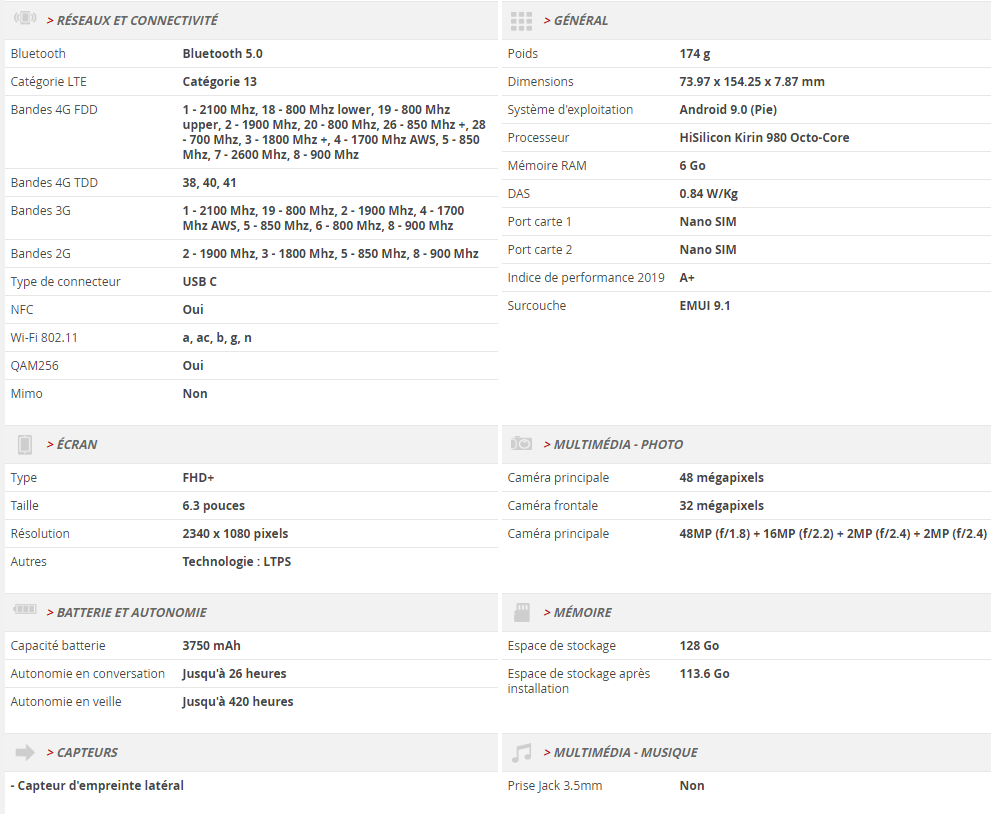Click the Multimédia - Musique section title
This screenshot has width=991, height=814.
click(x=625, y=752)
